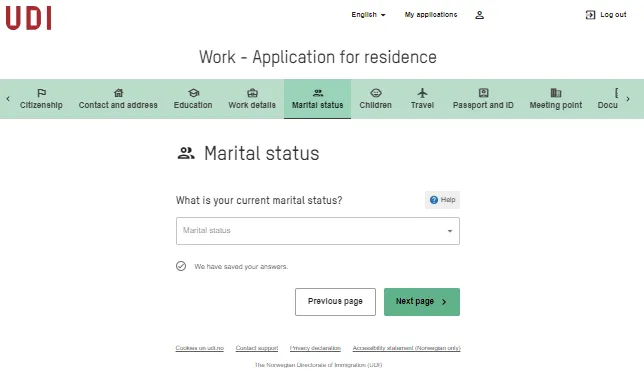644x382 pixels.
Task: Open the Meeting point step
Action: pyautogui.click(x=555, y=99)
